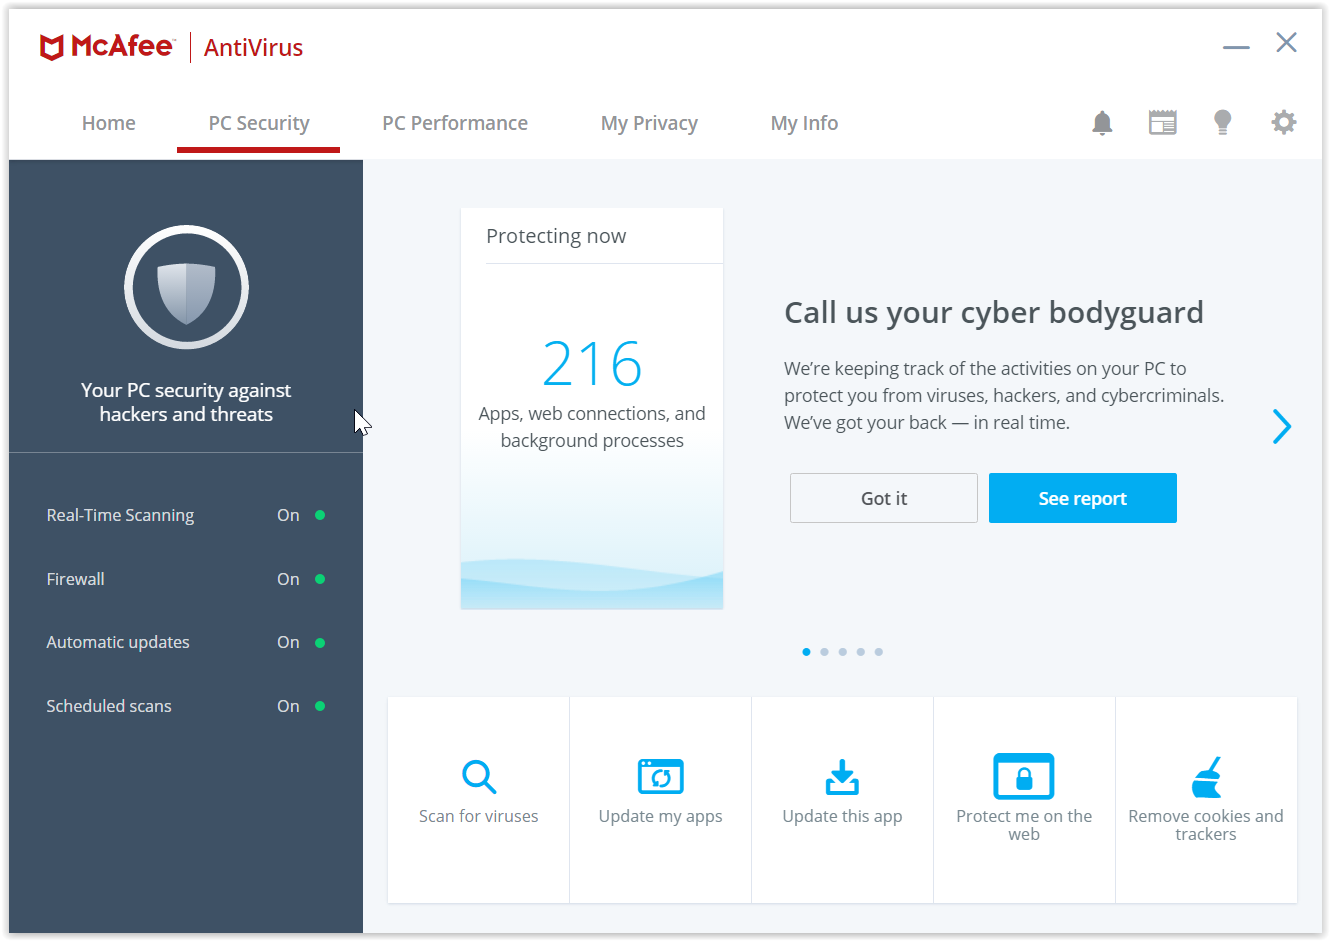Click 'Apps, web connections, and background processes' text

[592, 427]
